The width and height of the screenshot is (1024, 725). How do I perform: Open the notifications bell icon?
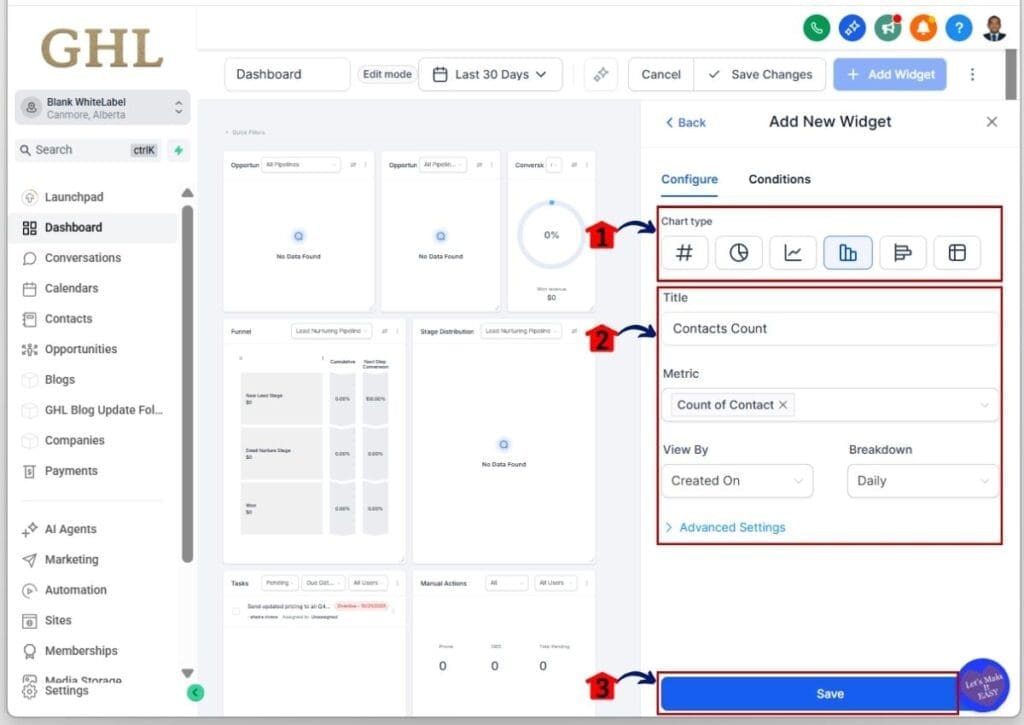tap(923, 28)
